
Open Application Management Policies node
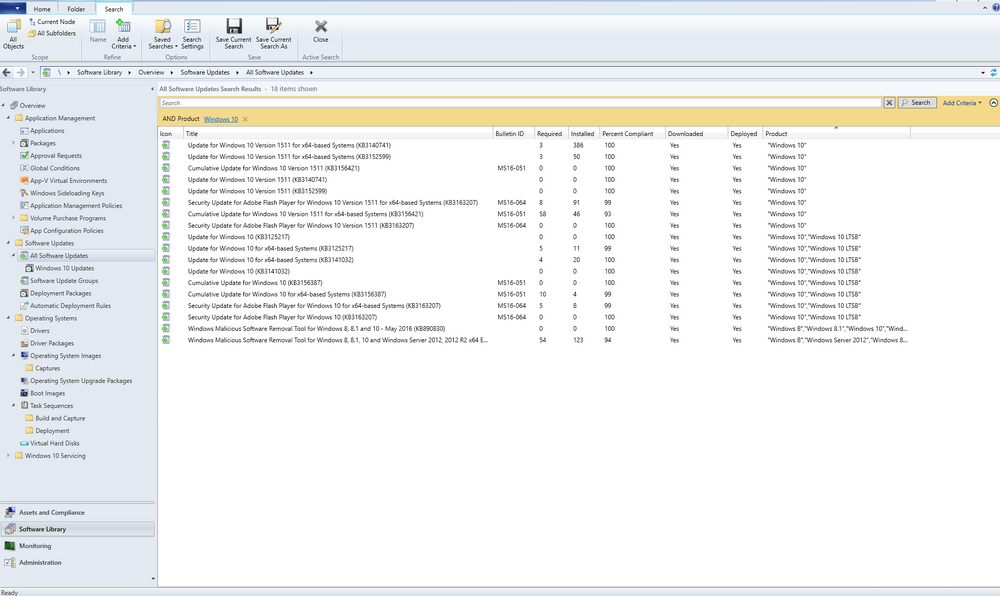[76, 206]
